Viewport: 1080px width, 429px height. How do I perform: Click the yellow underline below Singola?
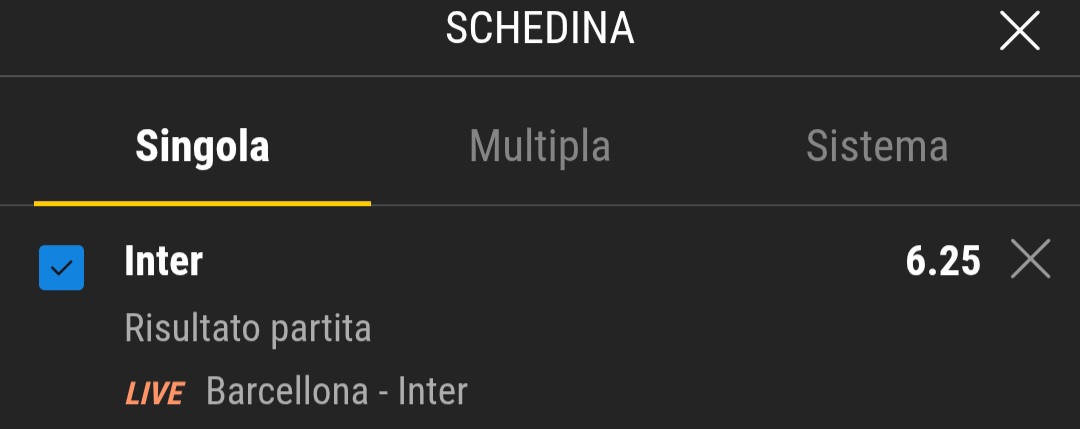click(x=202, y=203)
